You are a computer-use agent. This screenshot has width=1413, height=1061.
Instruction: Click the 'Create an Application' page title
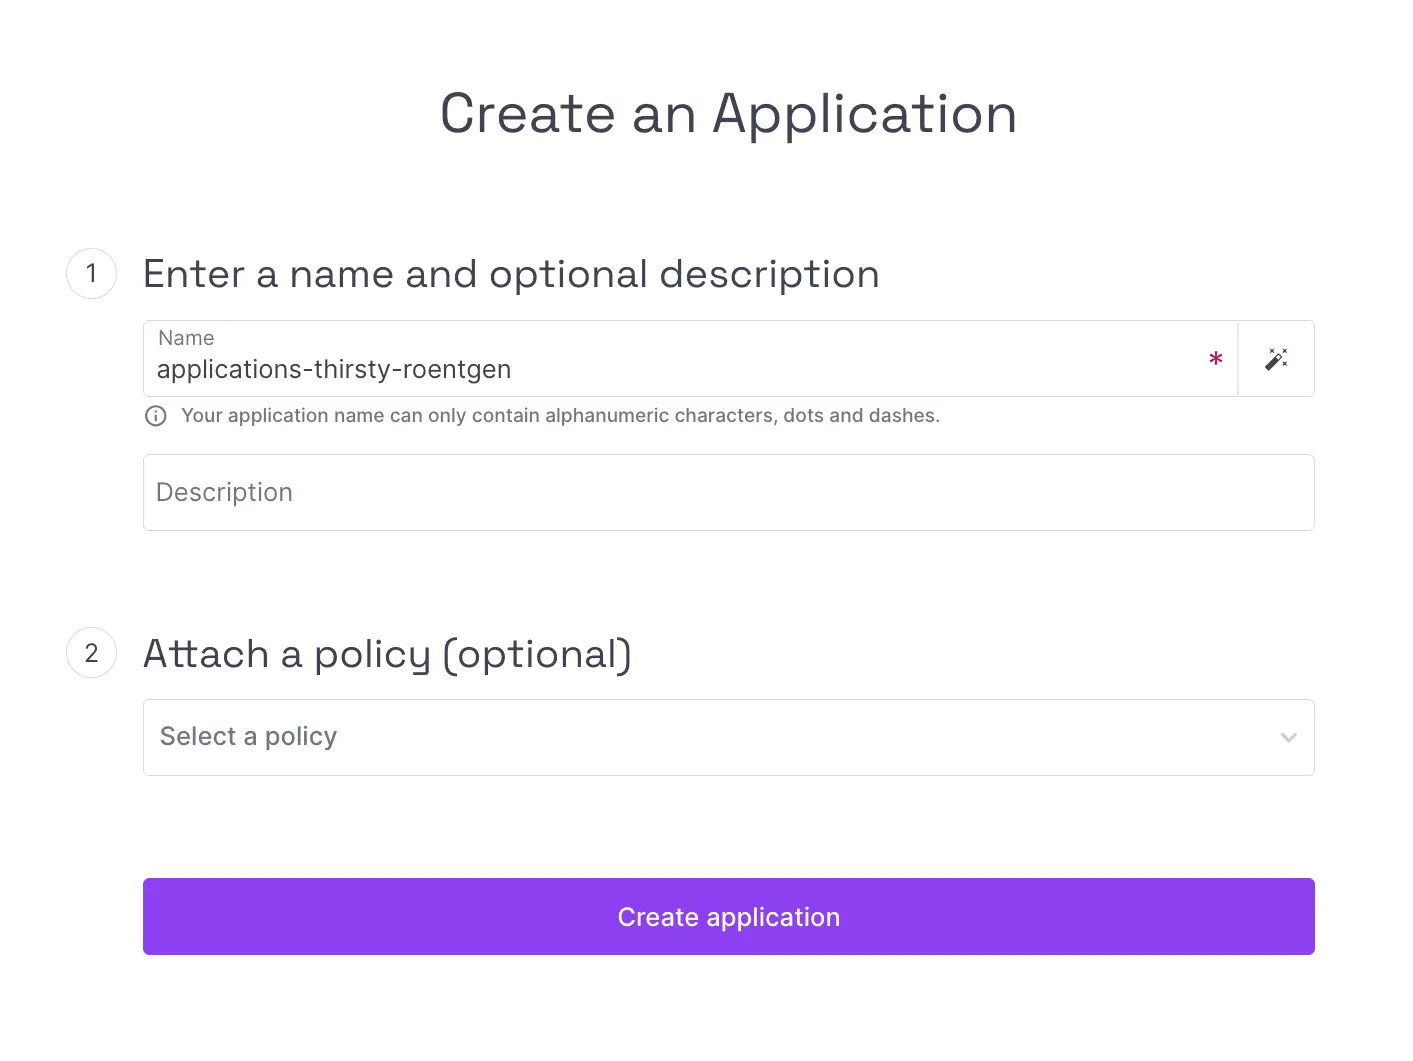pos(728,113)
